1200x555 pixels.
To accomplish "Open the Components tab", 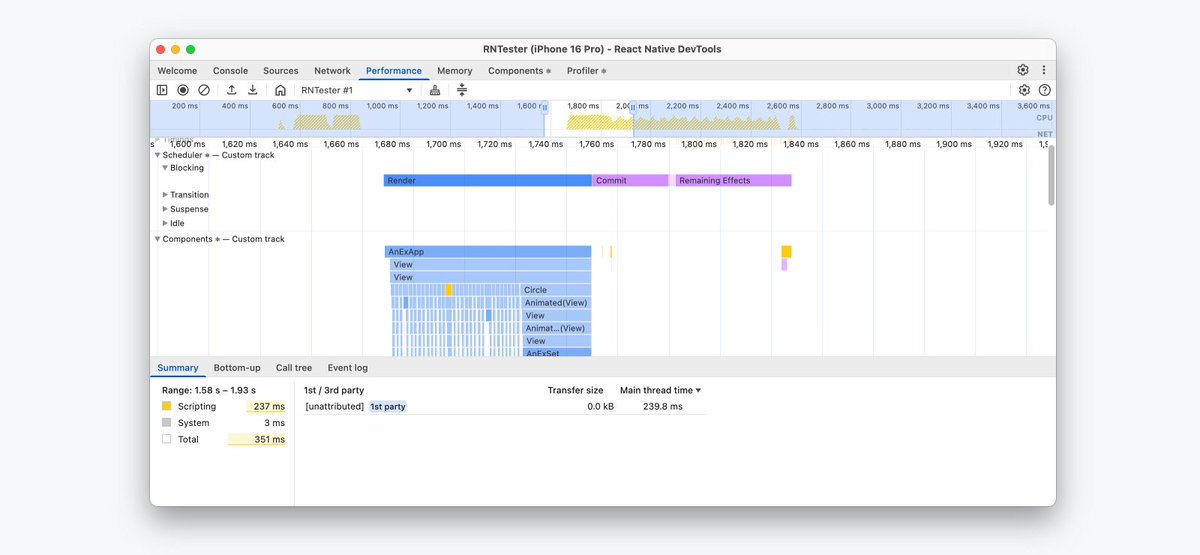I will click(x=519, y=71).
